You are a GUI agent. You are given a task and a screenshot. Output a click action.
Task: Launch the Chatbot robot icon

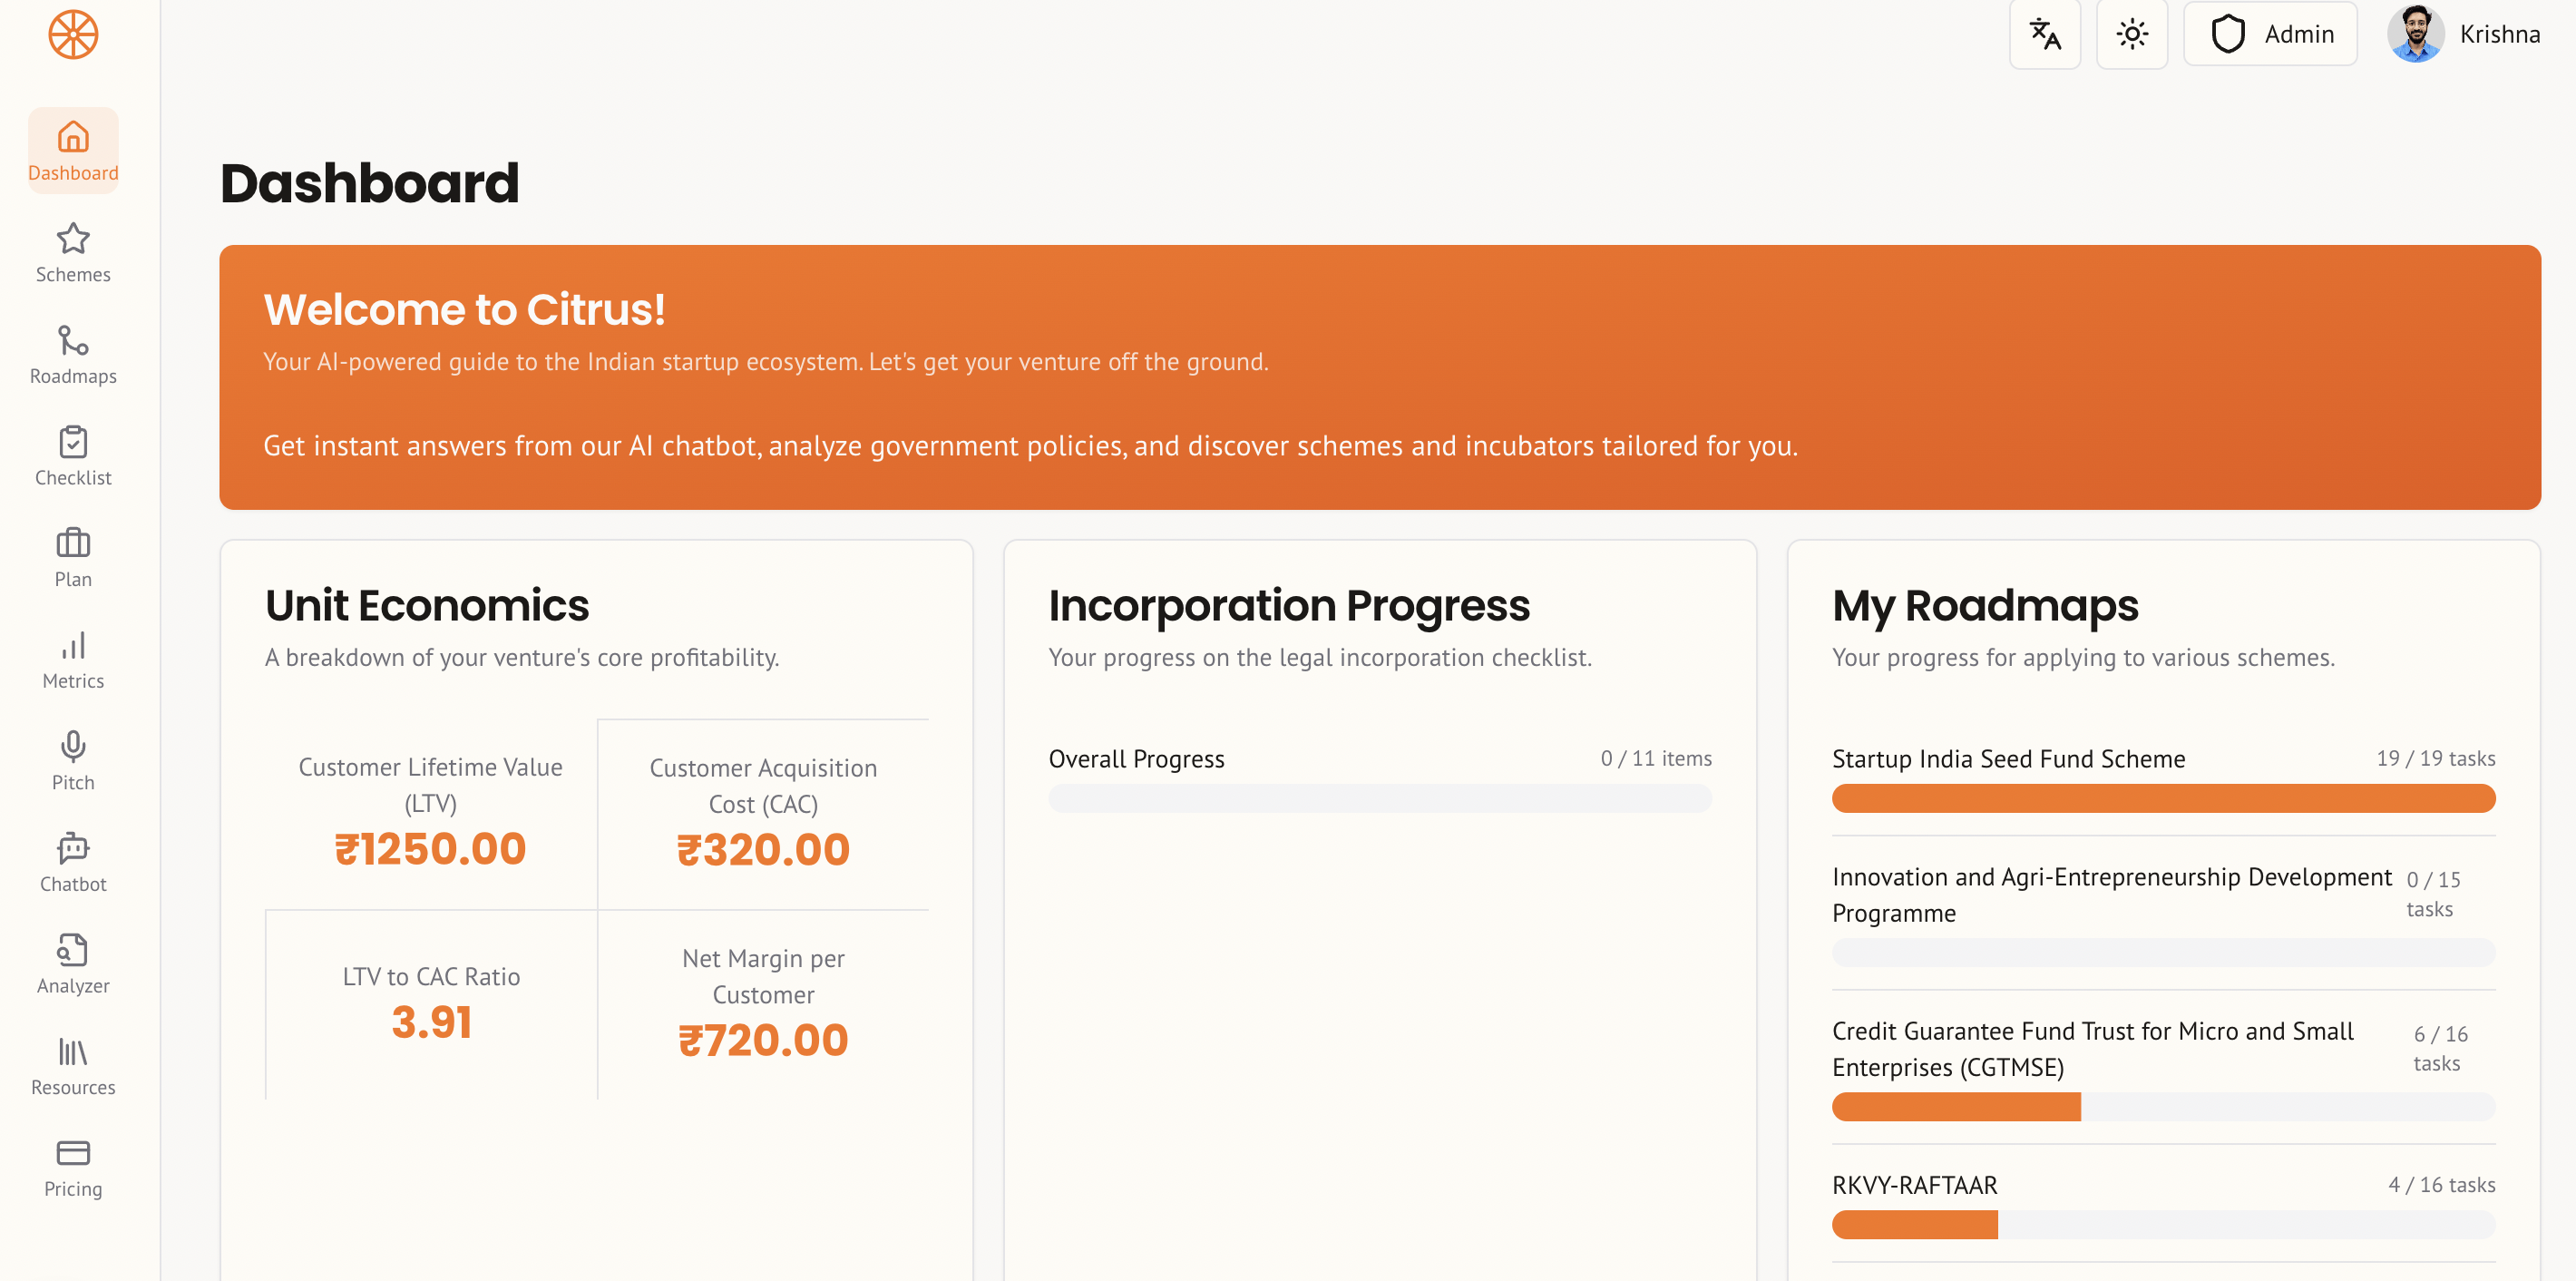[73, 848]
